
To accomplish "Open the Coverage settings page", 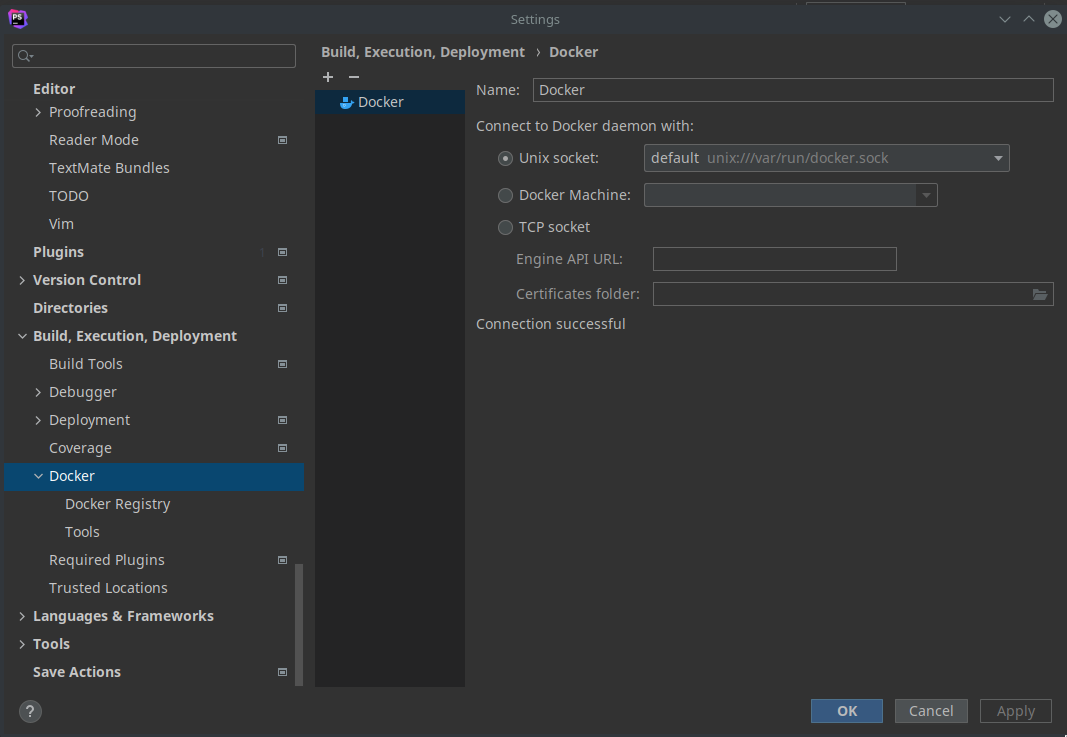I will click(80, 448).
